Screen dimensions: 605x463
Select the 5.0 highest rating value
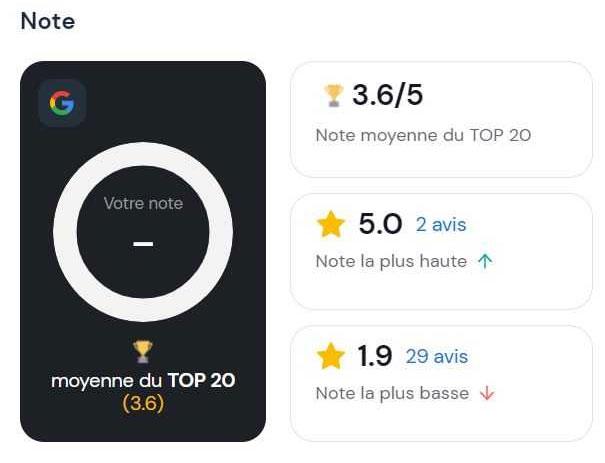coord(380,224)
